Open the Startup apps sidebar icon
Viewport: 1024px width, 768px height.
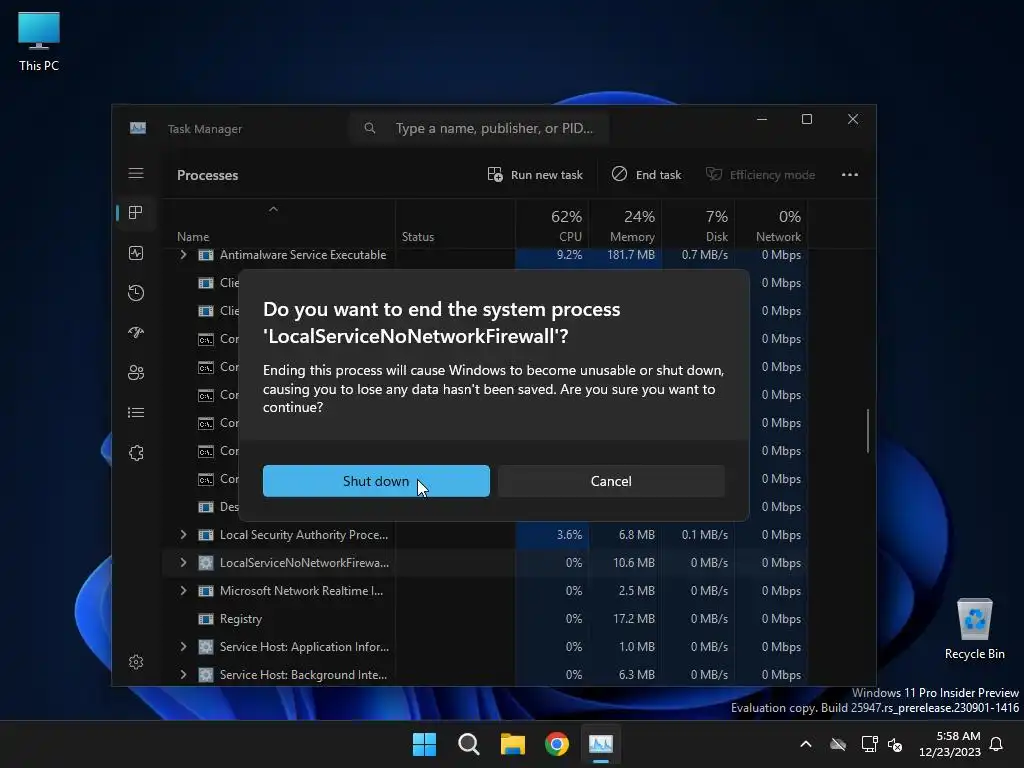click(136, 332)
